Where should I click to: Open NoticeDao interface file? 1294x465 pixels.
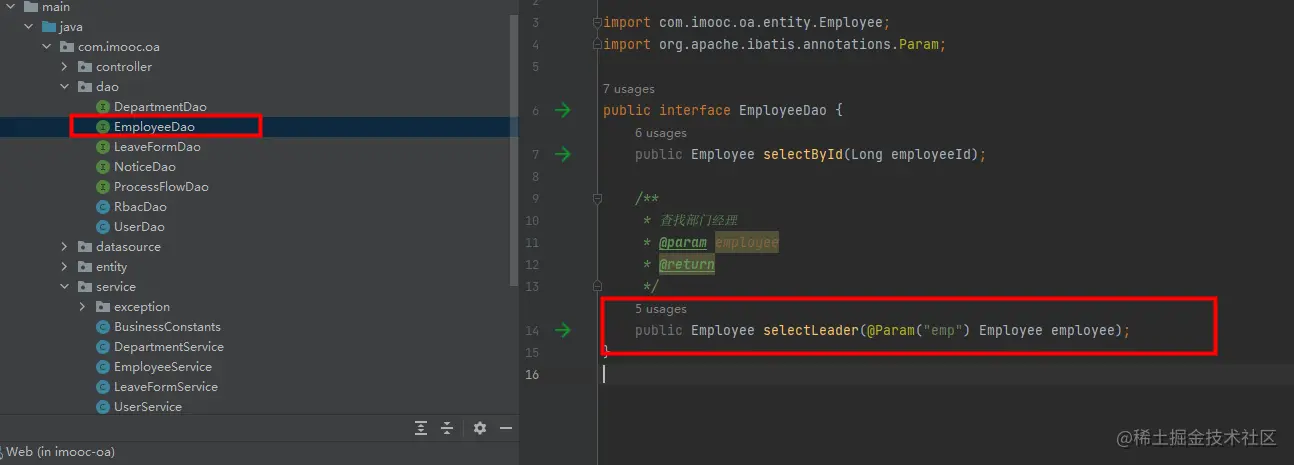144,167
